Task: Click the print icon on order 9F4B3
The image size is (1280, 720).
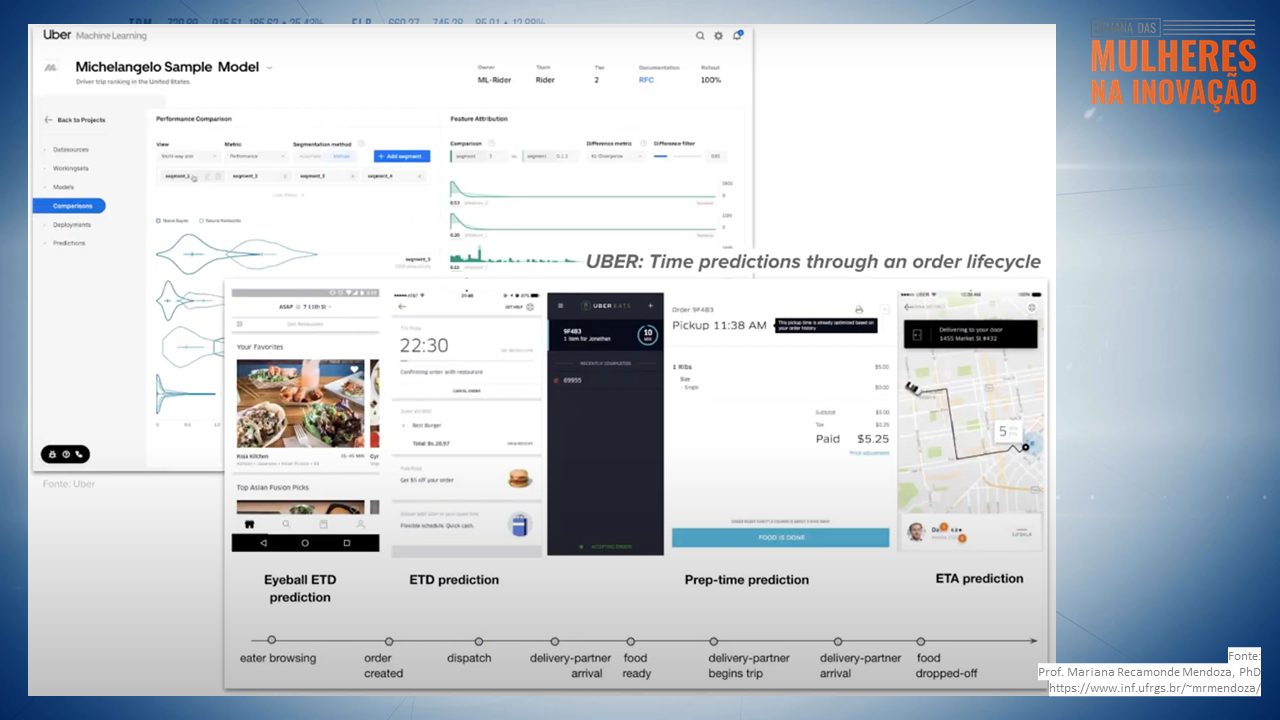Action: coord(858,310)
